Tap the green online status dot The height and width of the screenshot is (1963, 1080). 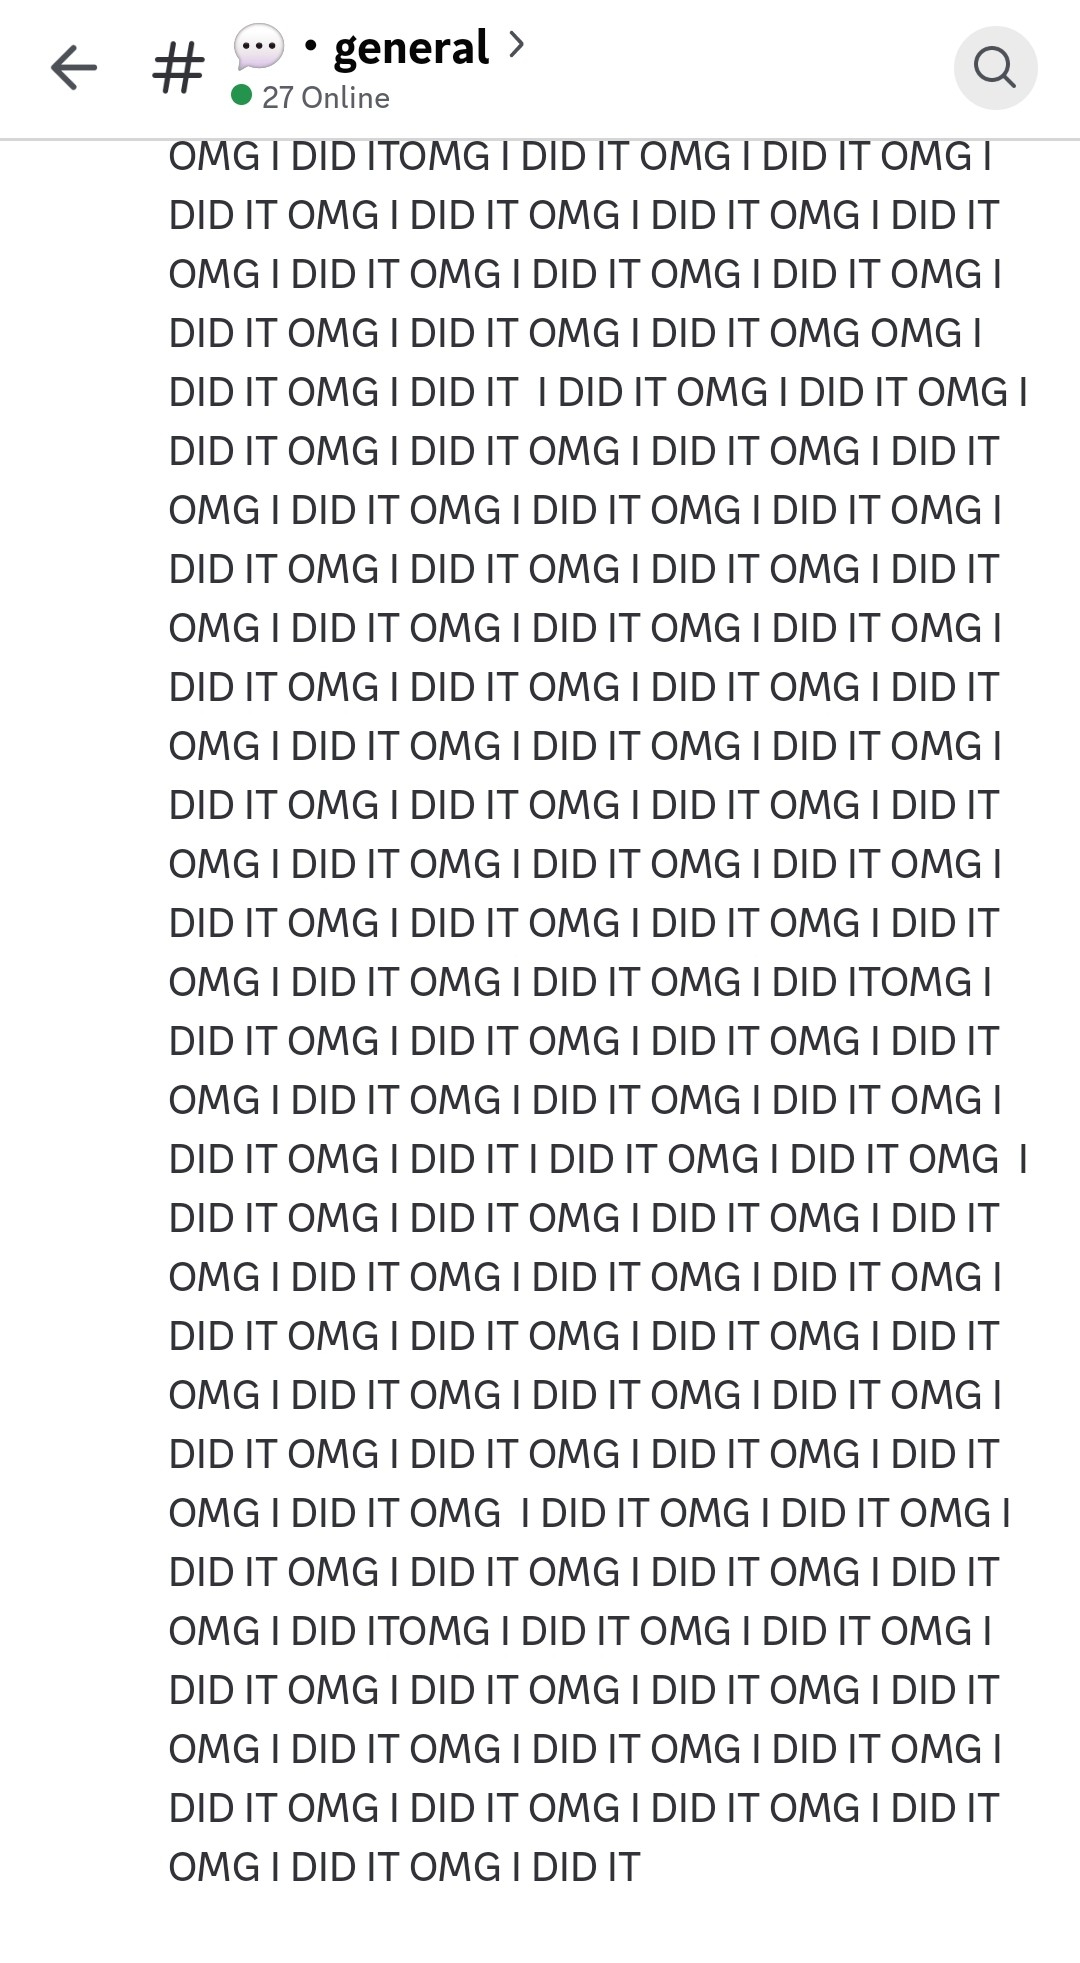pyautogui.click(x=241, y=95)
